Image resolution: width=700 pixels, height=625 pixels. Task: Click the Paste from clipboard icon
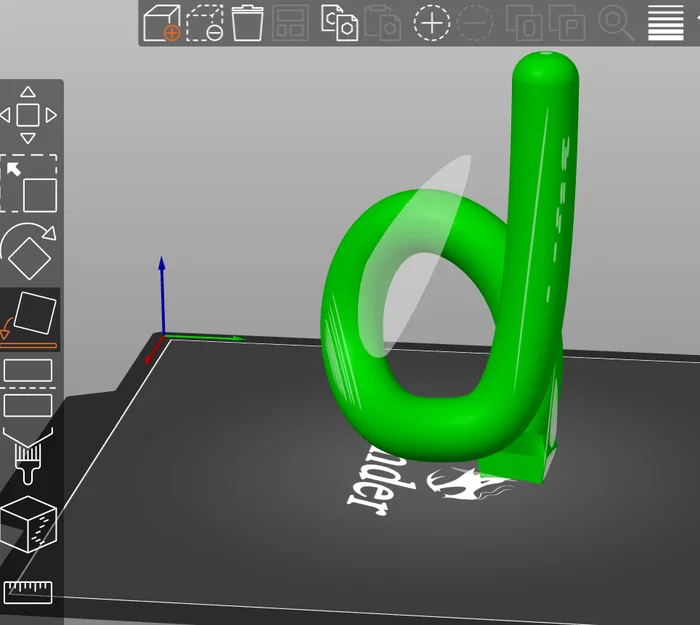click(x=383, y=23)
